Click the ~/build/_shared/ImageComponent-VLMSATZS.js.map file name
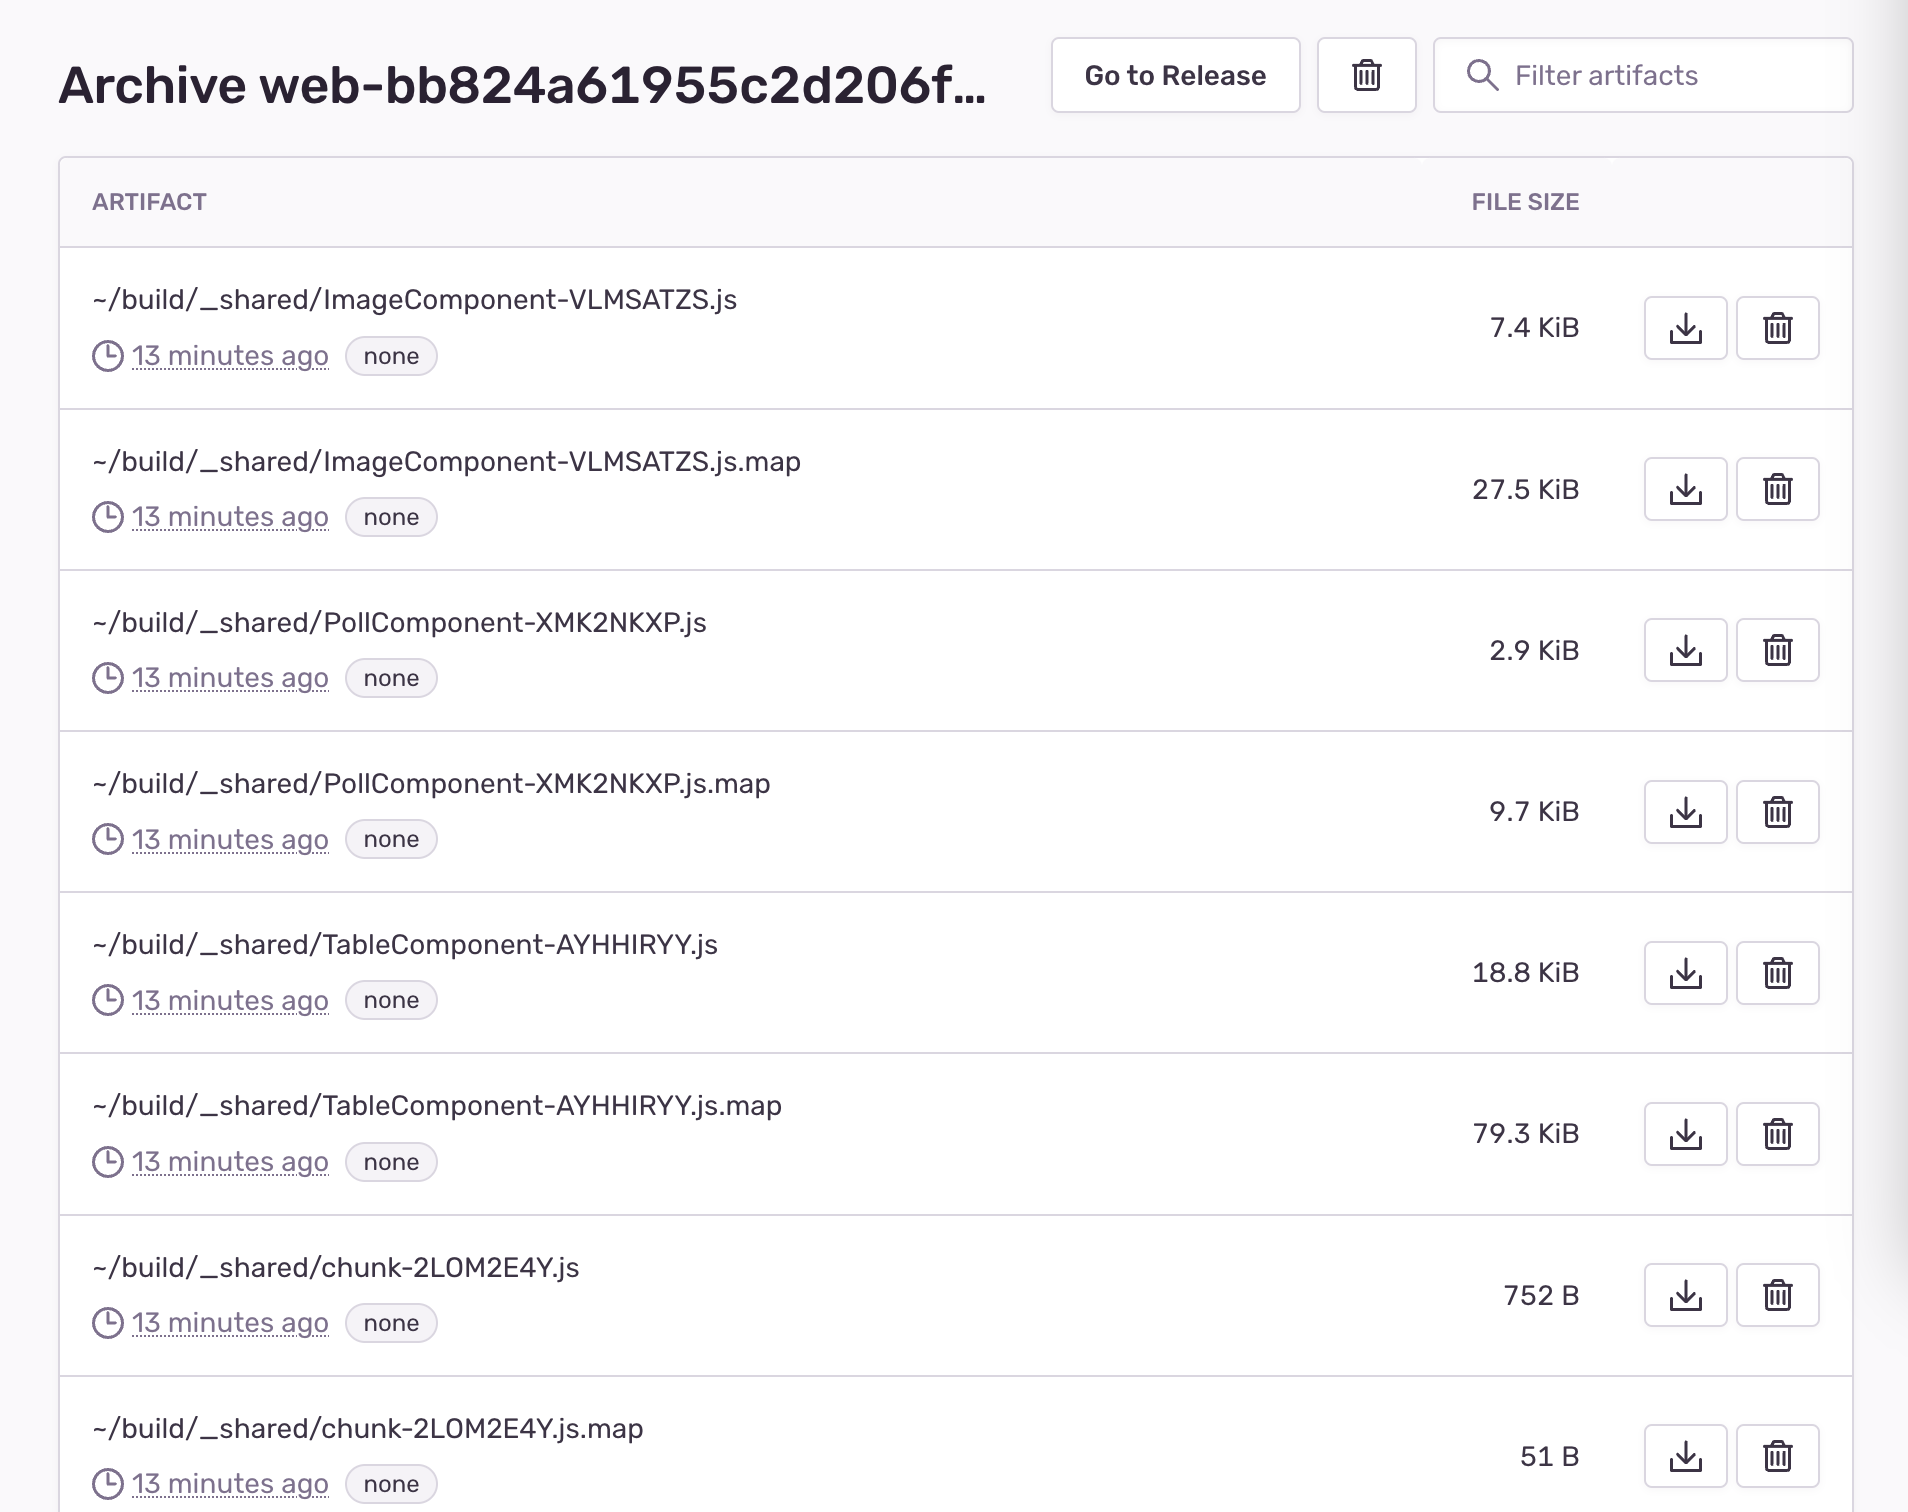 446,462
